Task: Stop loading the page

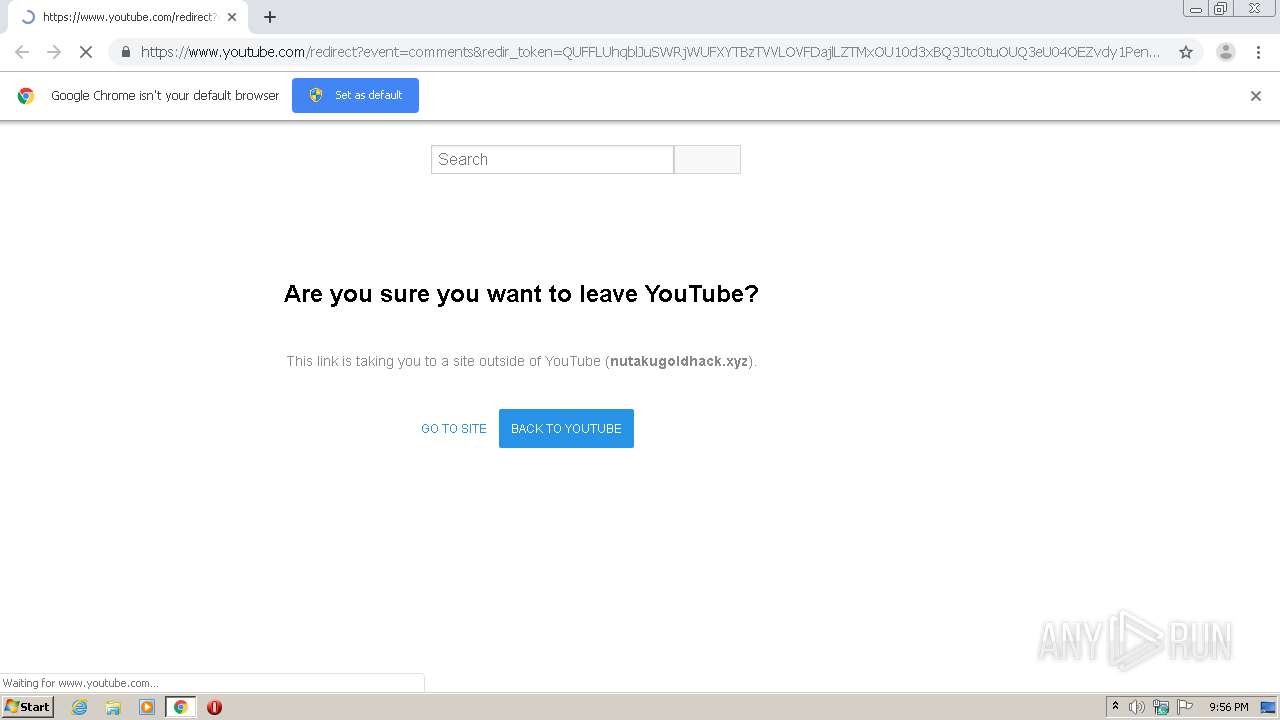Action: click(86, 52)
